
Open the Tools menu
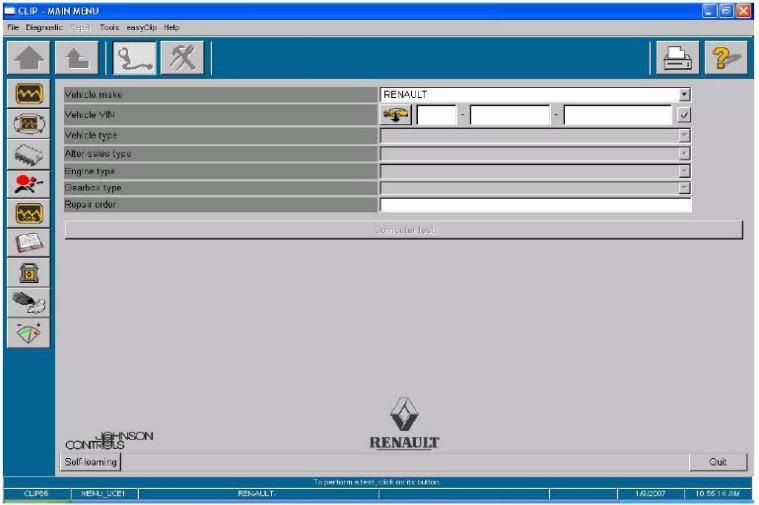[109, 28]
